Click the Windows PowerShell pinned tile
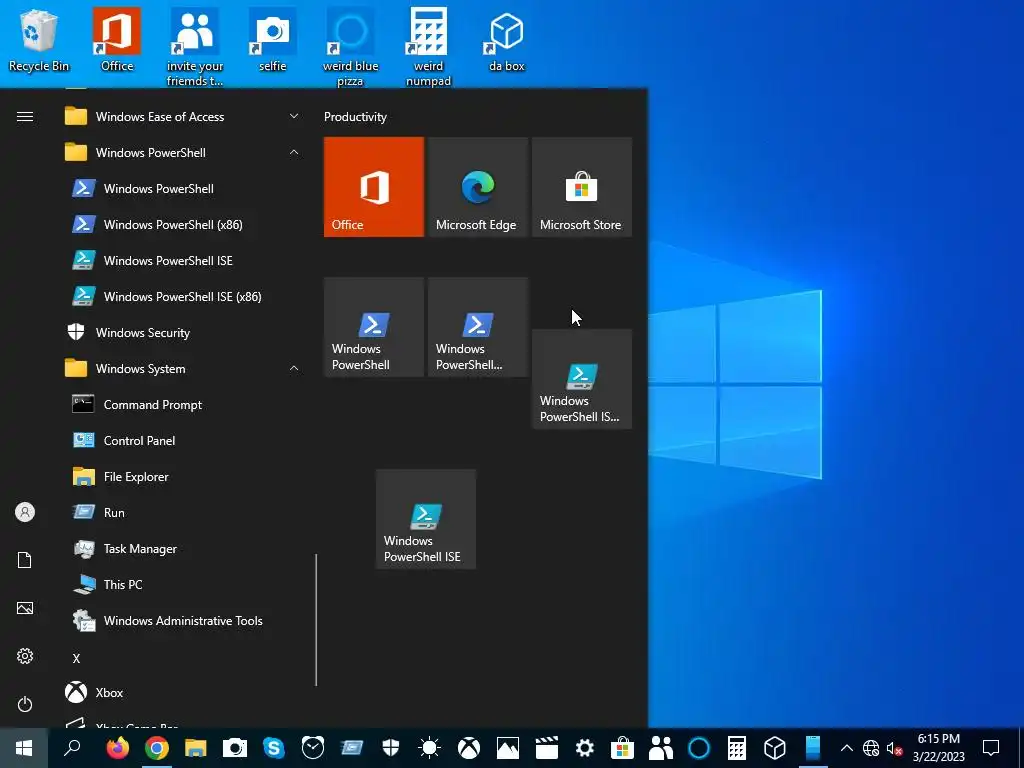The width and height of the screenshot is (1024, 768). (374, 327)
